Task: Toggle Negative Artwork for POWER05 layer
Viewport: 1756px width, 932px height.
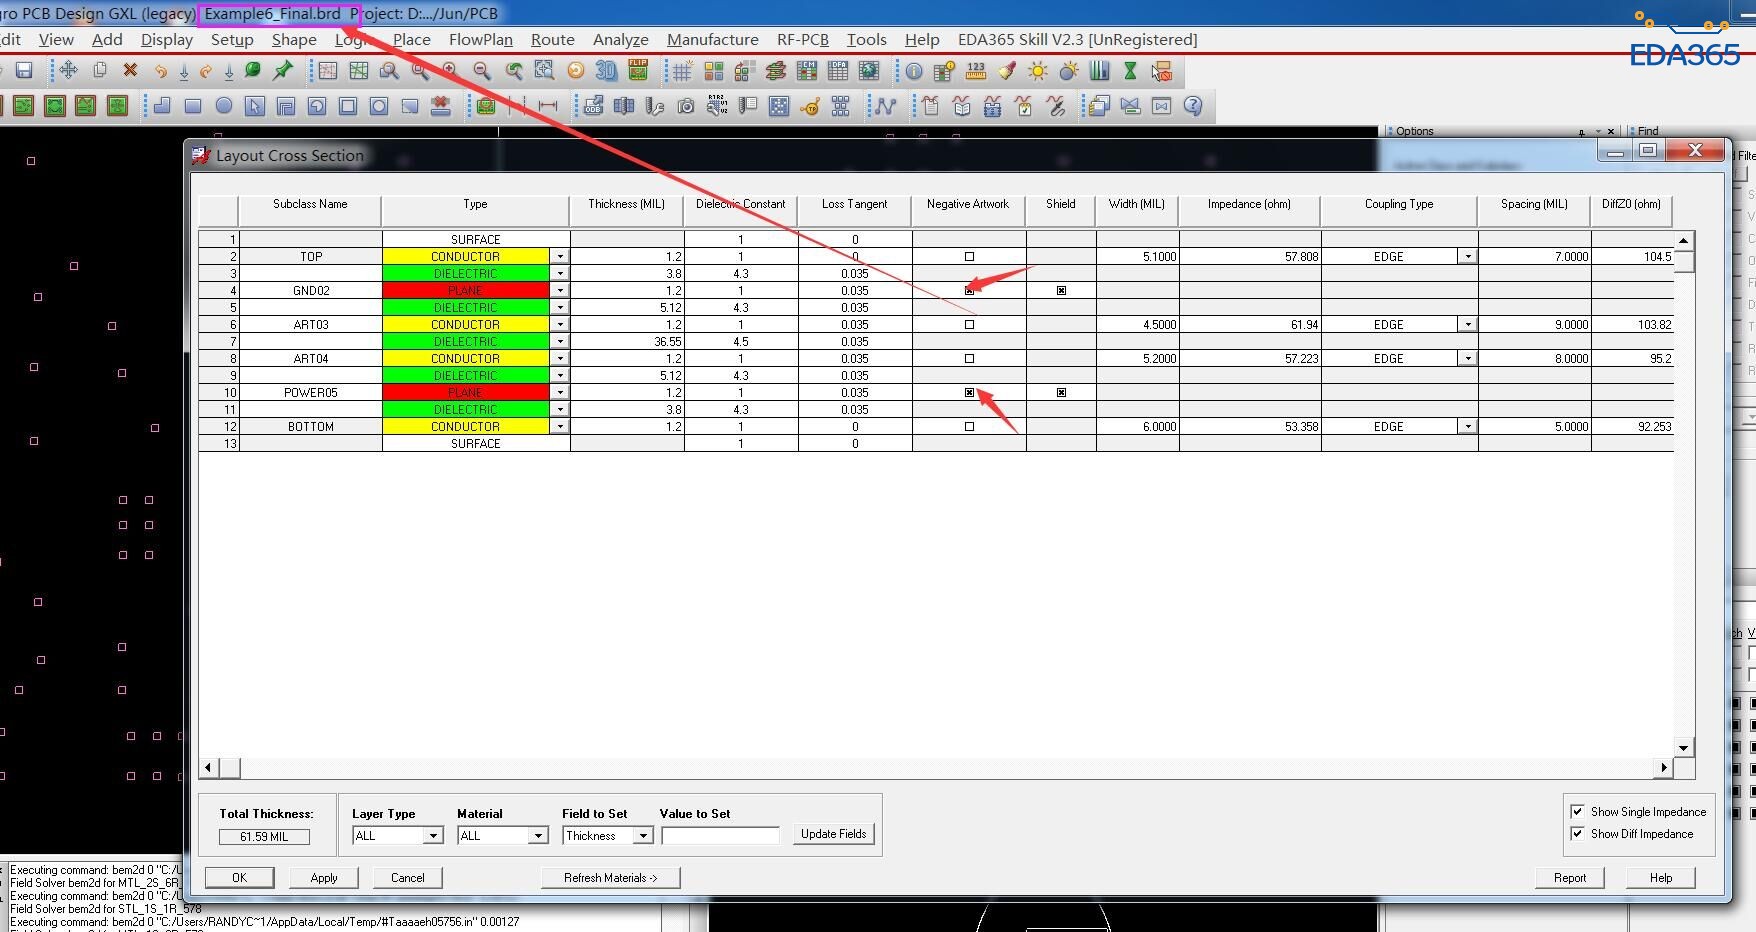Action: coord(969,392)
